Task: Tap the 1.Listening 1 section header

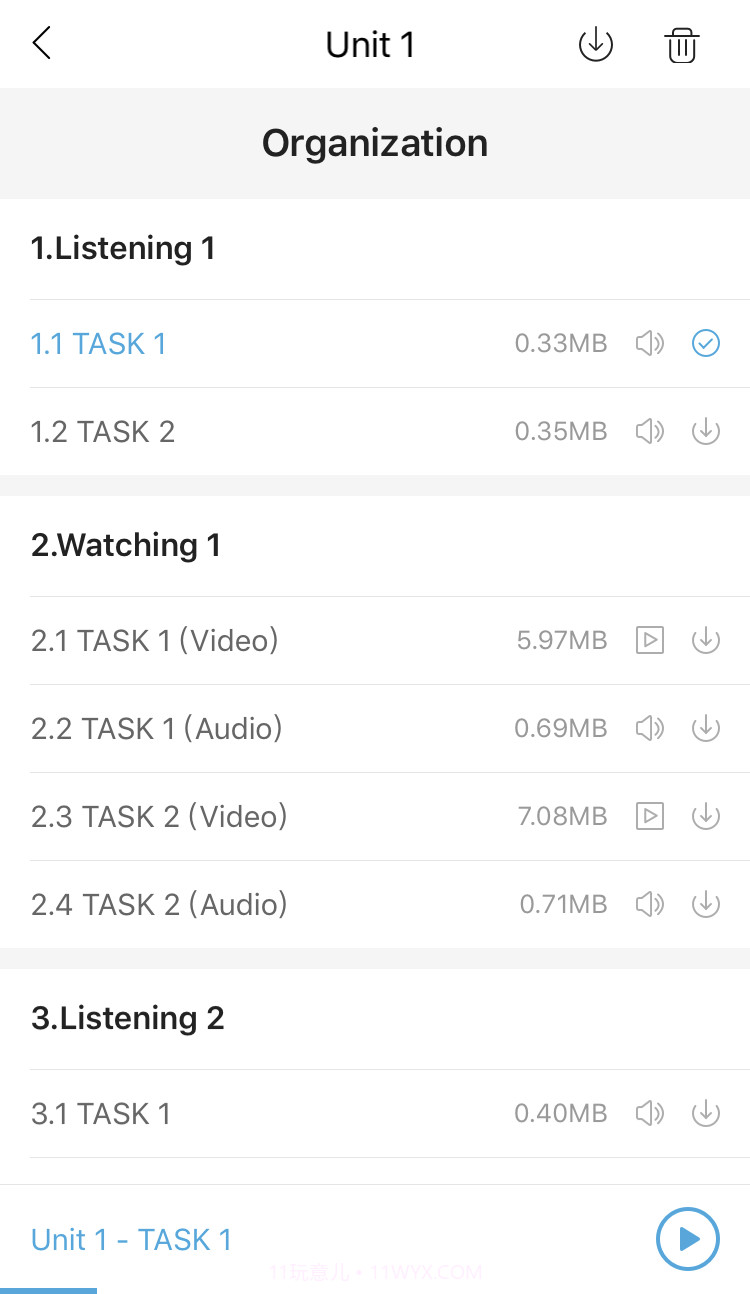Action: tap(123, 248)
